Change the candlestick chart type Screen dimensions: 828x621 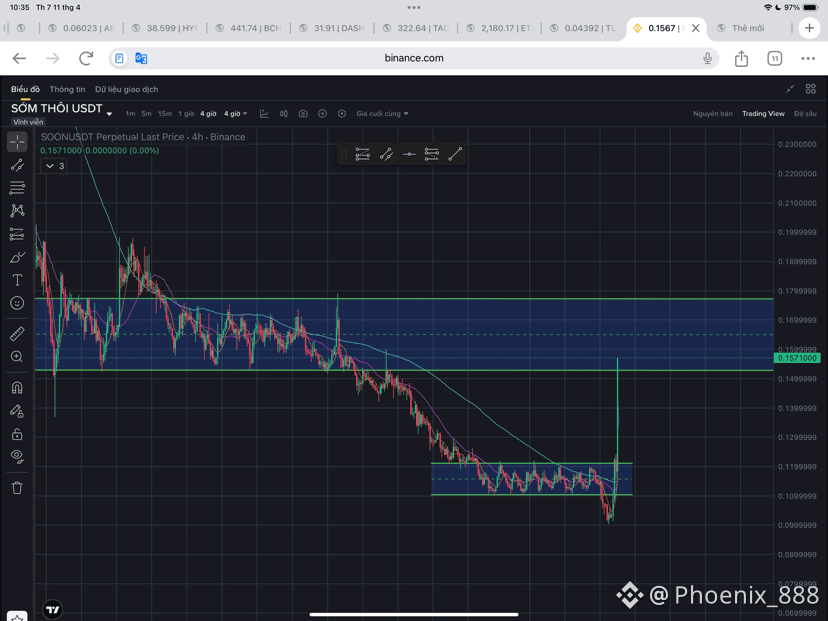point(284,114)
